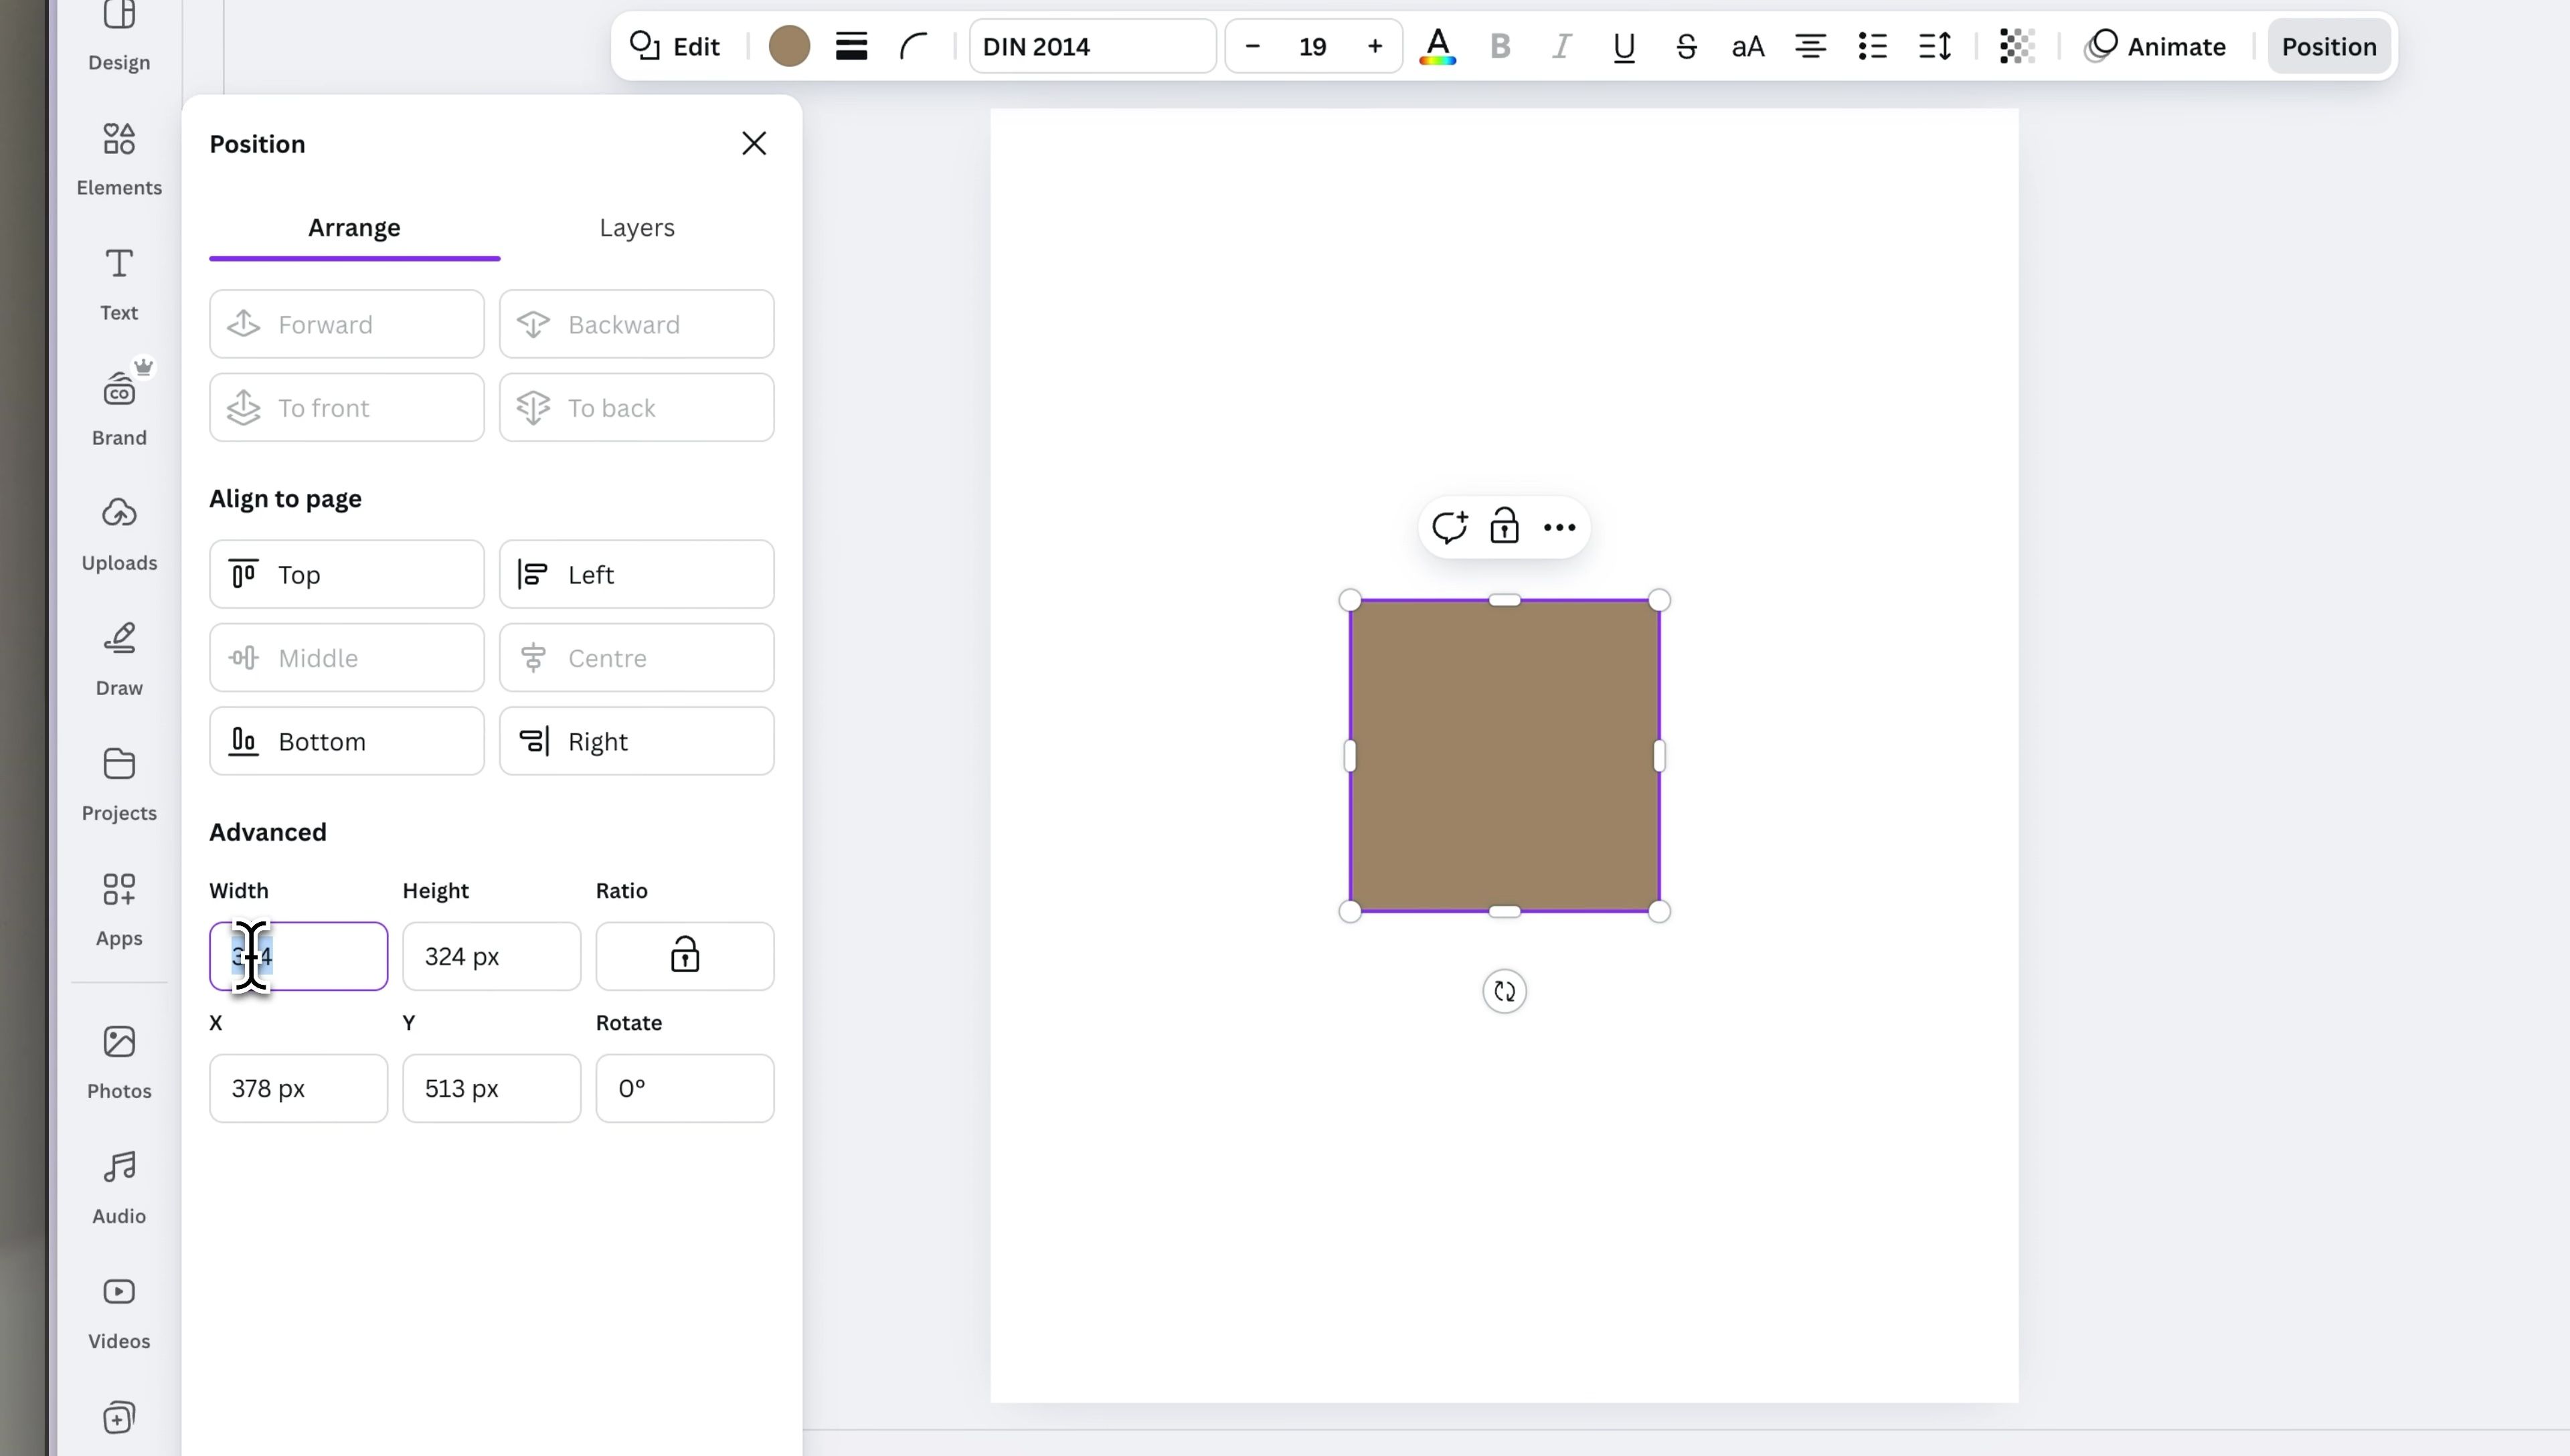The width and height of the screenshot is (2570, 1456).
Task: Click the font size value 19
Action: pyautogui.click(x=1313, y=46)
